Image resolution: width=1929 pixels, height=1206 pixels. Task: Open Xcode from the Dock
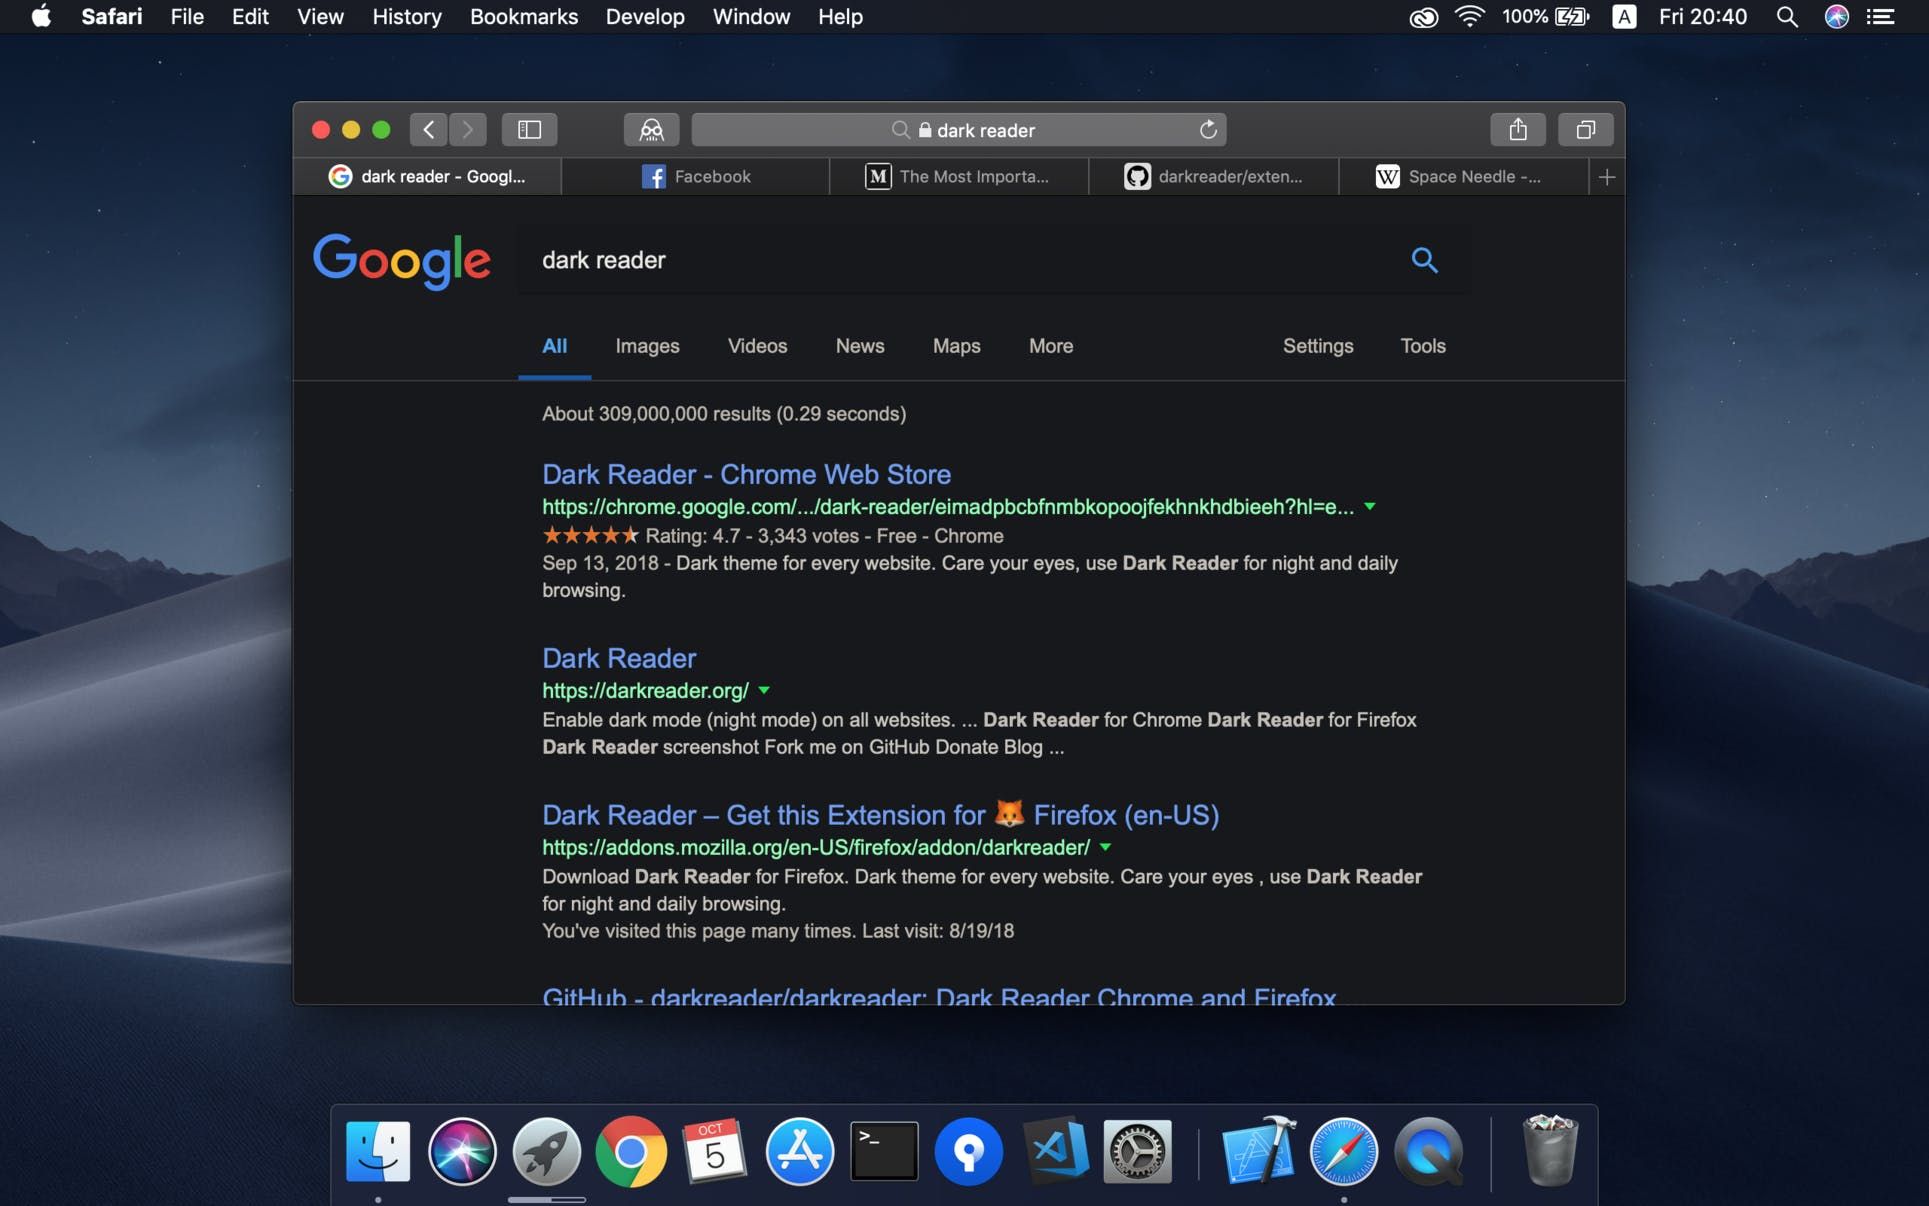[x=1257, y=1152]
